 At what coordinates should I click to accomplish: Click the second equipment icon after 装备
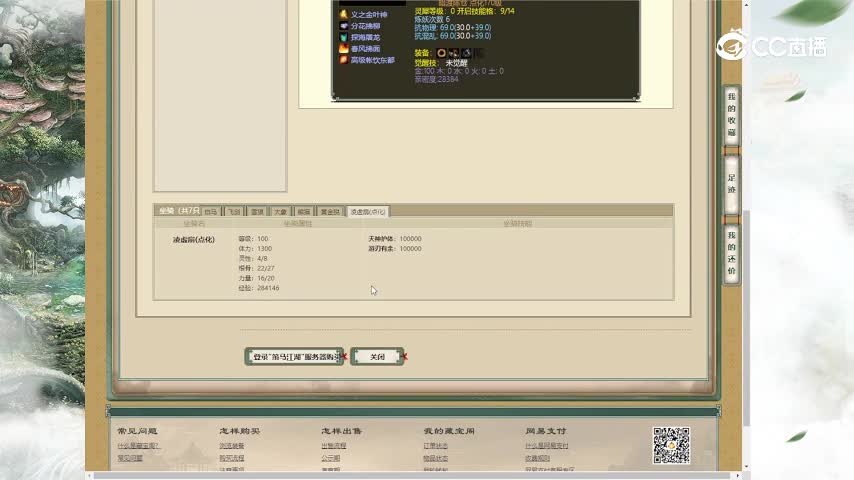pos(454,52)
